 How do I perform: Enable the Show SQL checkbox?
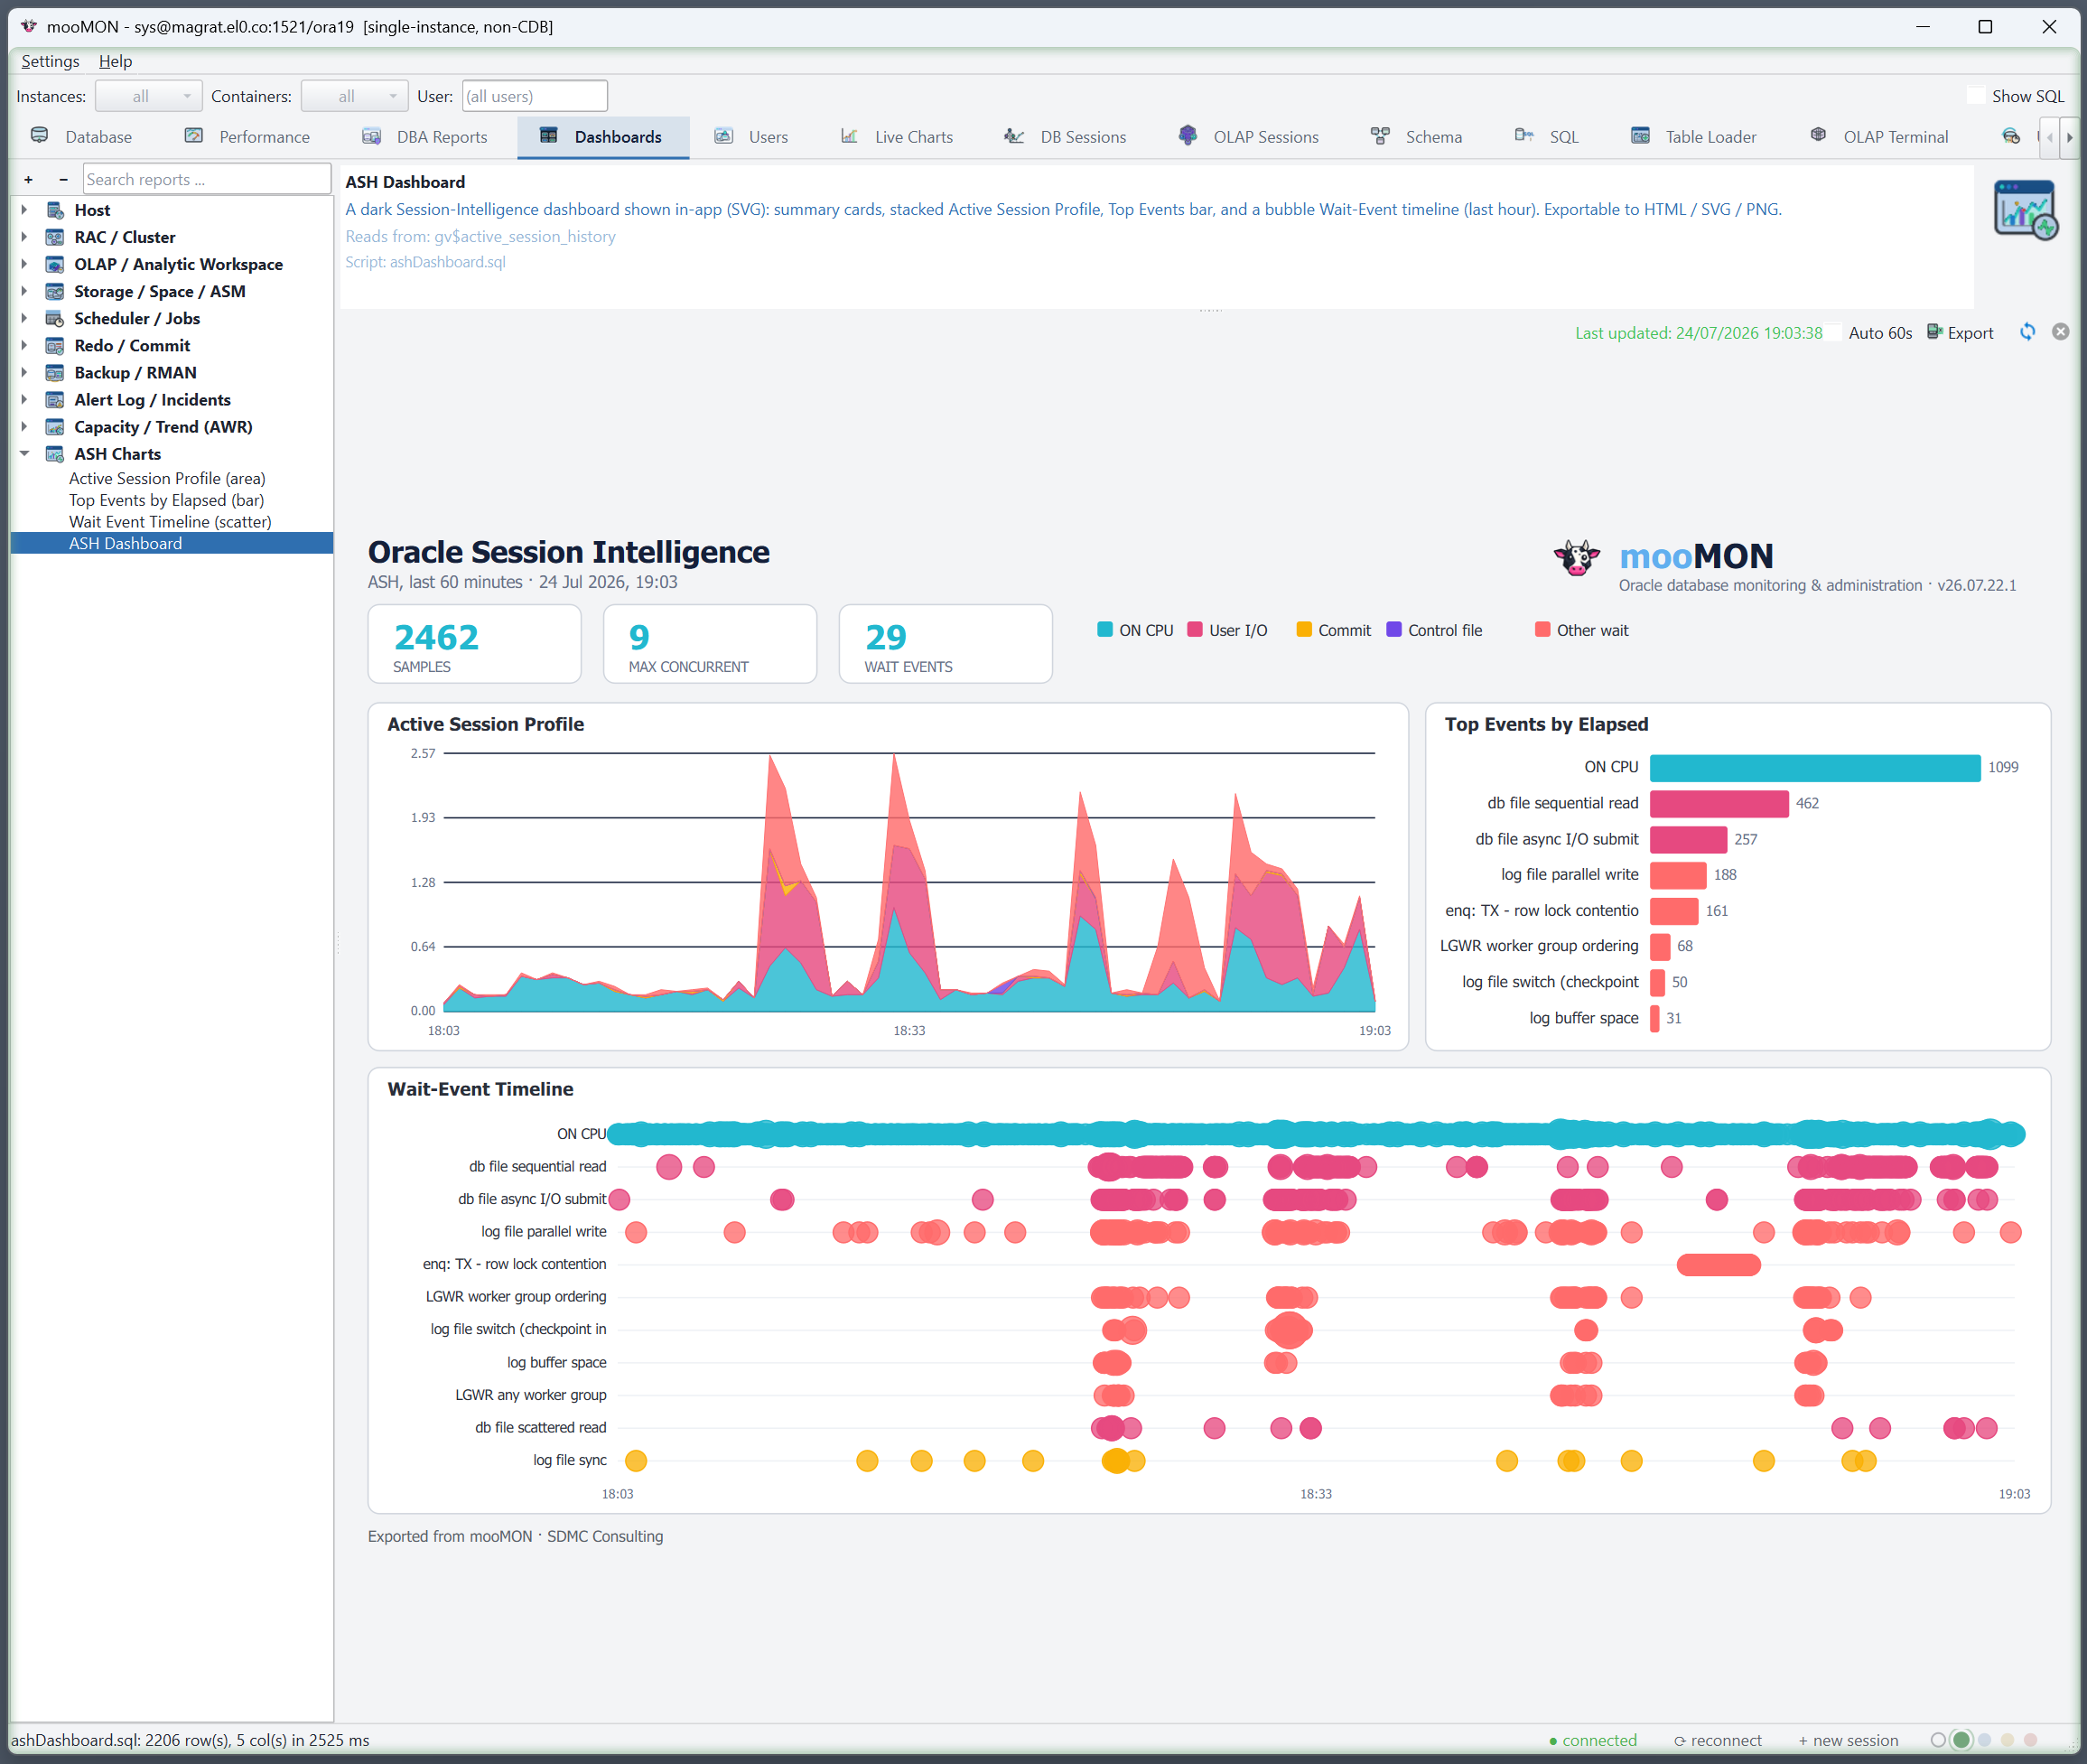click(x=1976, y=96)
